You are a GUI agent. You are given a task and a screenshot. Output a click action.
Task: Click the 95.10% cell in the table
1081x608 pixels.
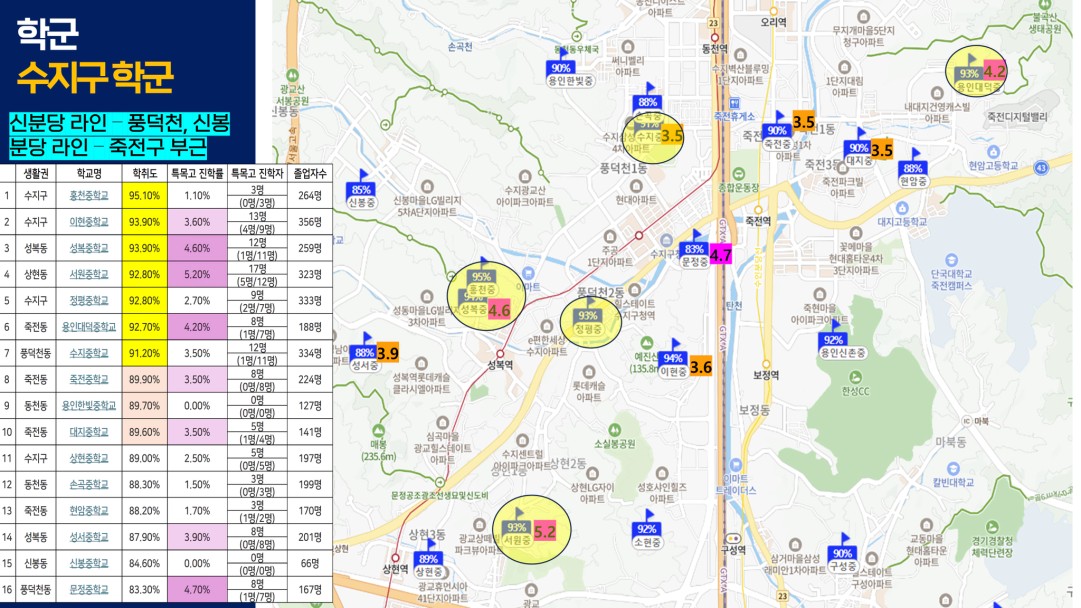point(145,196)
